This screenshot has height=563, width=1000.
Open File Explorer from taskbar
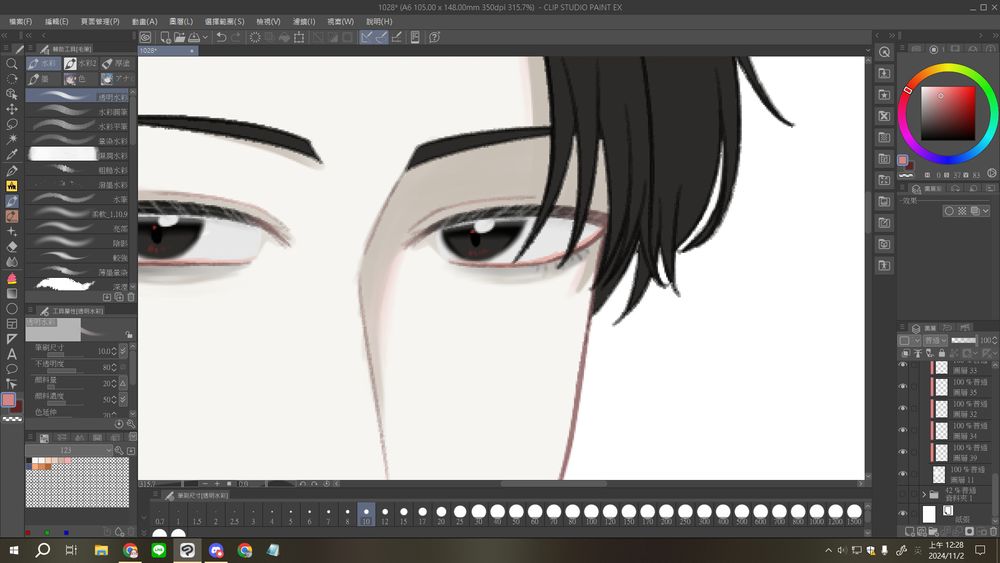(x=101, y=550)
